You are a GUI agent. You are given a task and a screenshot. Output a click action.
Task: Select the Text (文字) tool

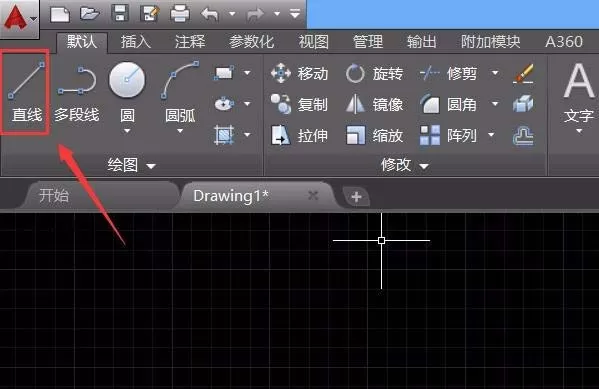point(579,92)
